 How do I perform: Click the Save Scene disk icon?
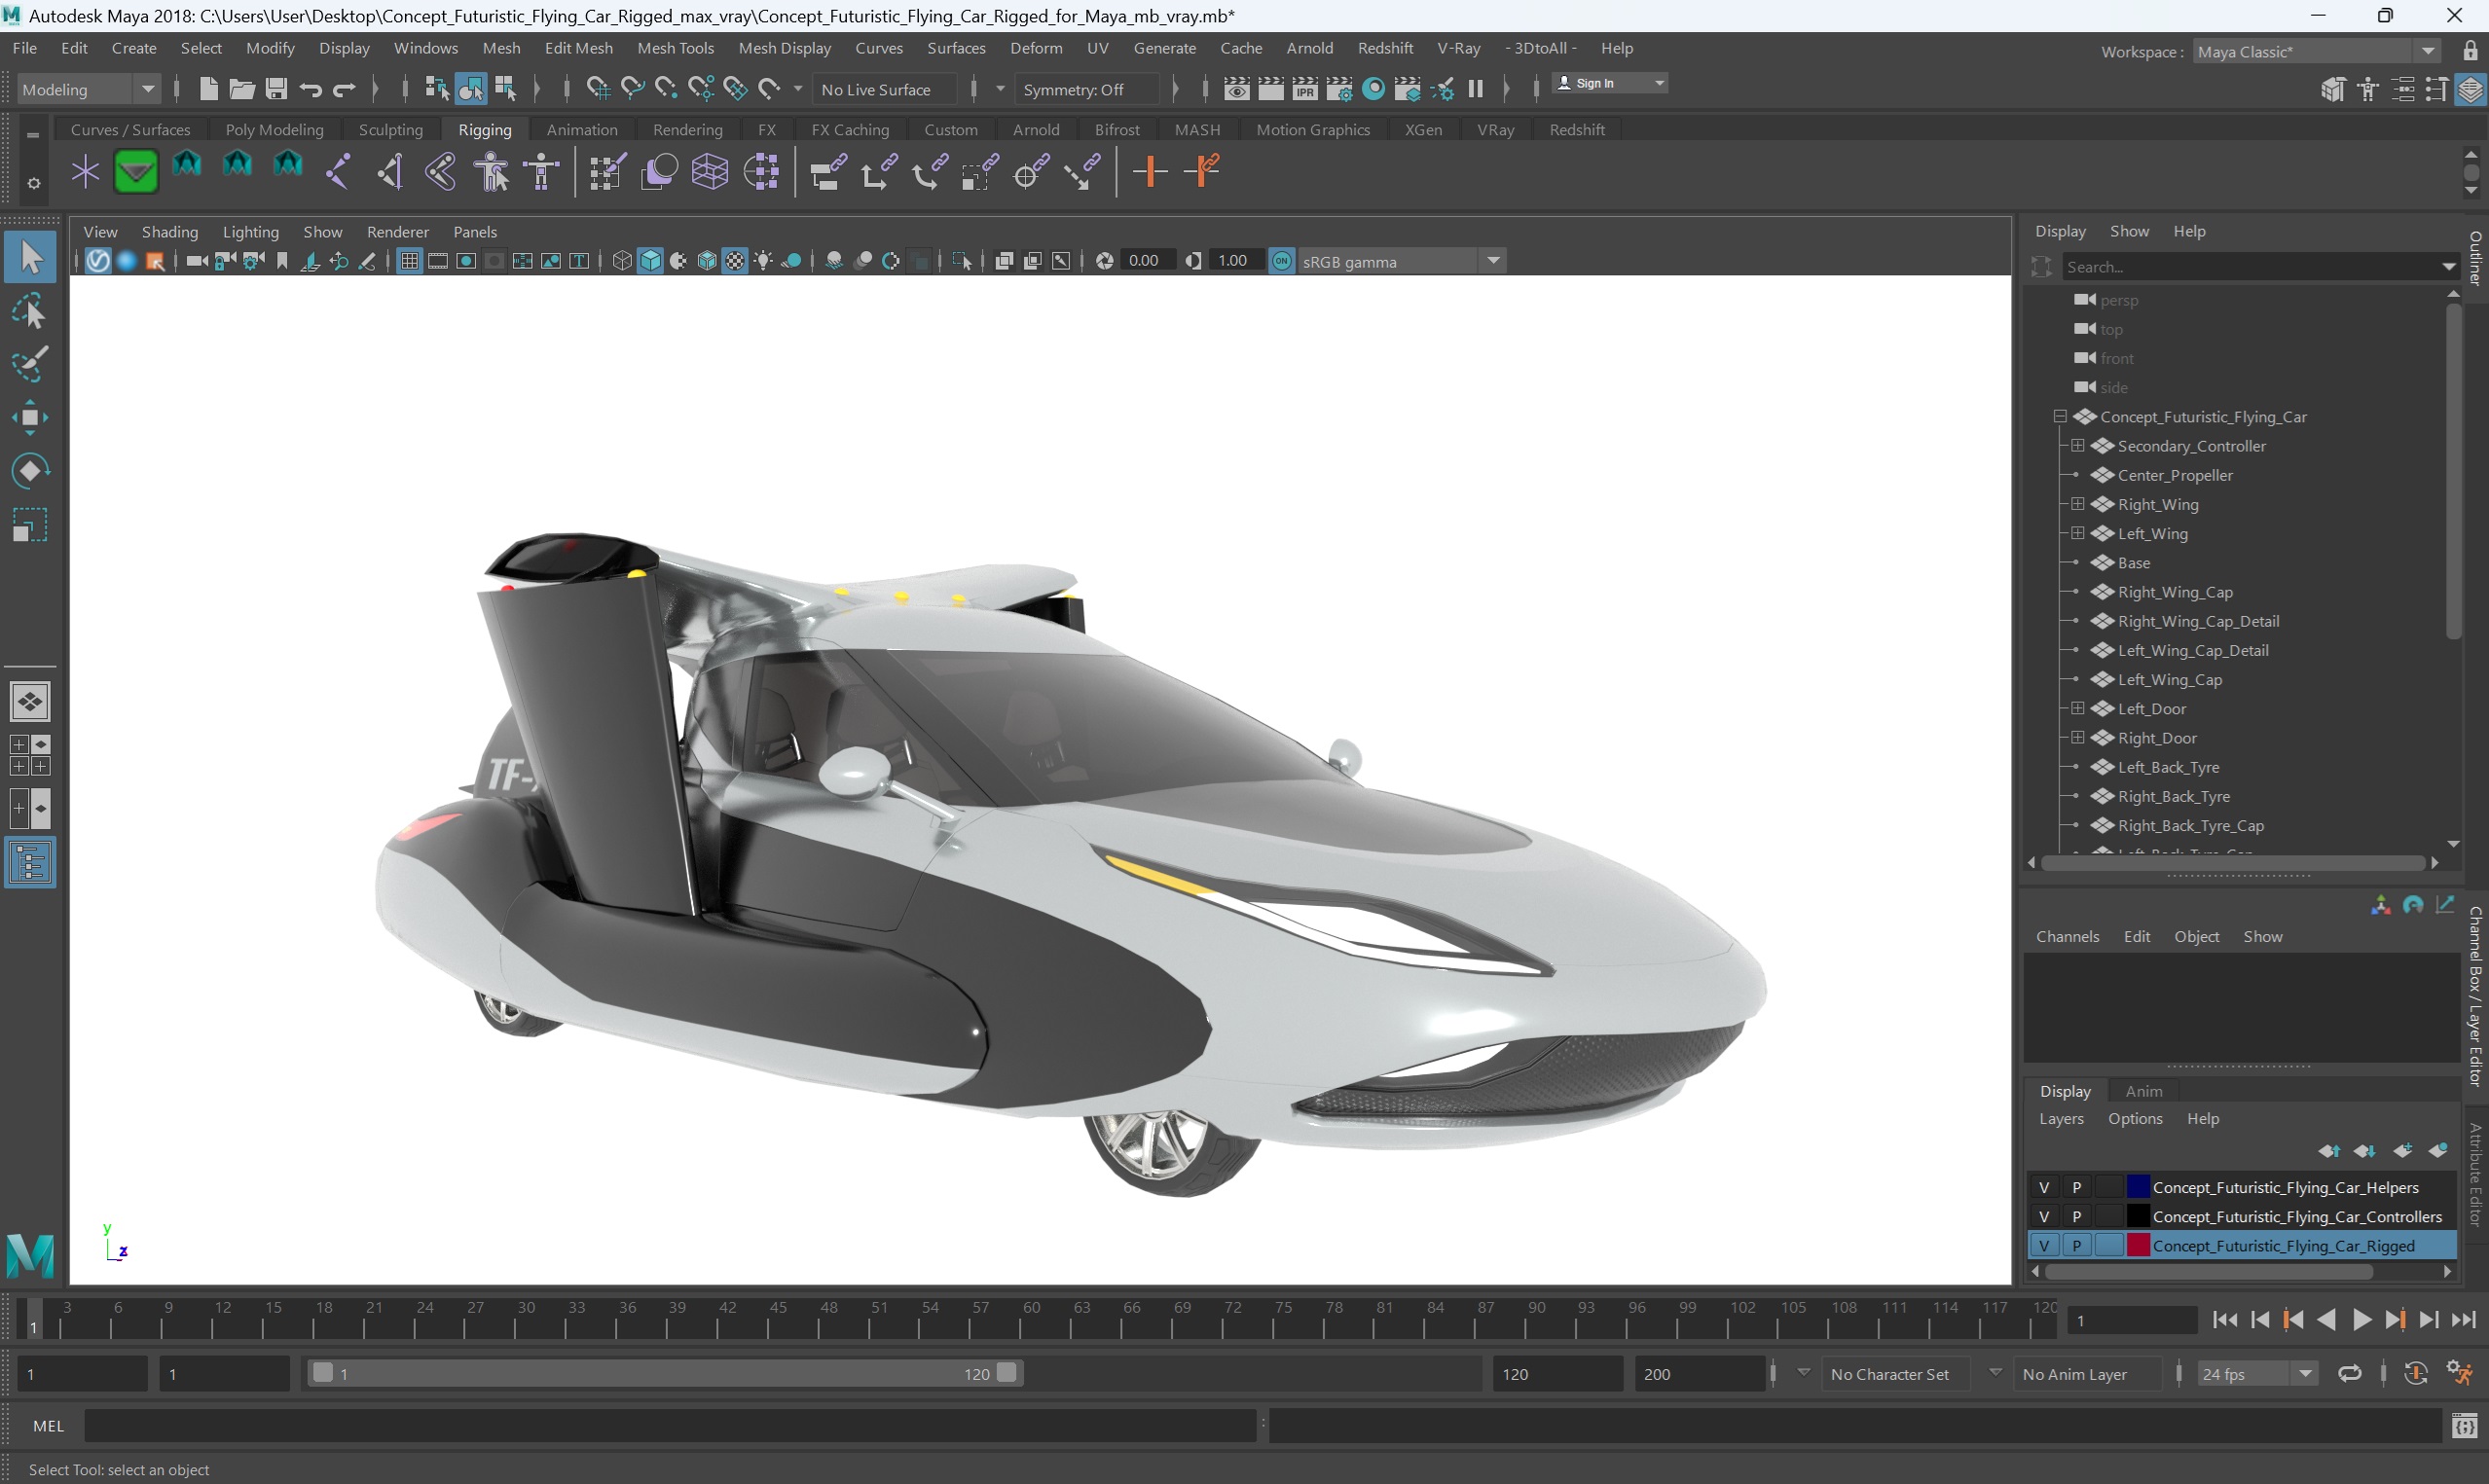click(x=276, y=89)
